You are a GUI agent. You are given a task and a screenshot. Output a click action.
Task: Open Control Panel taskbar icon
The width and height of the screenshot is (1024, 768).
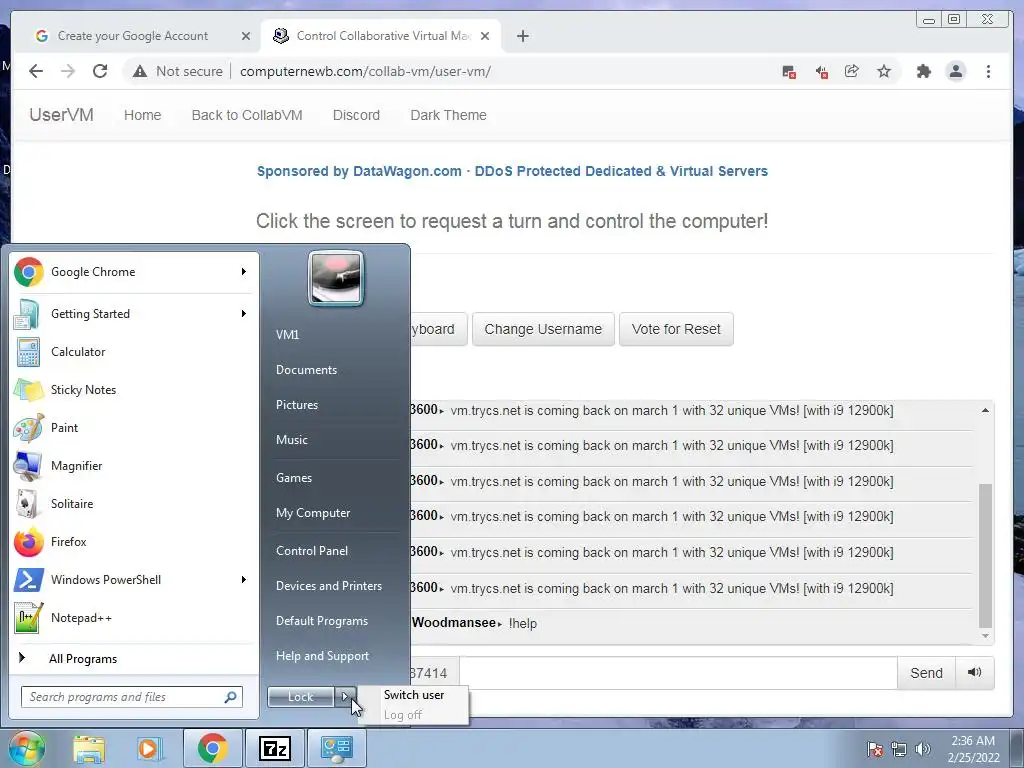337,748
